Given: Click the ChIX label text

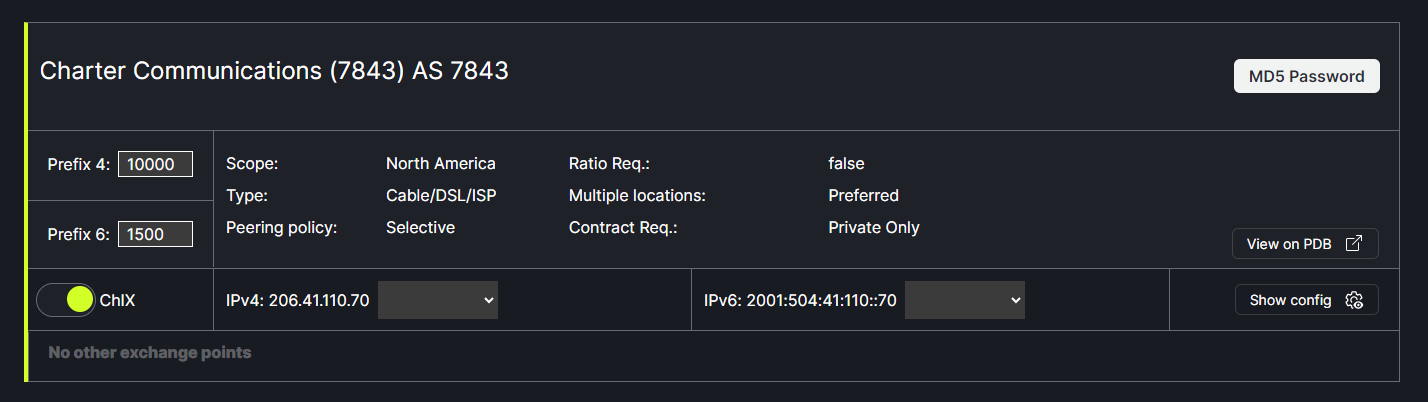Looking at the screenshot, I should (x=117, y=300).
